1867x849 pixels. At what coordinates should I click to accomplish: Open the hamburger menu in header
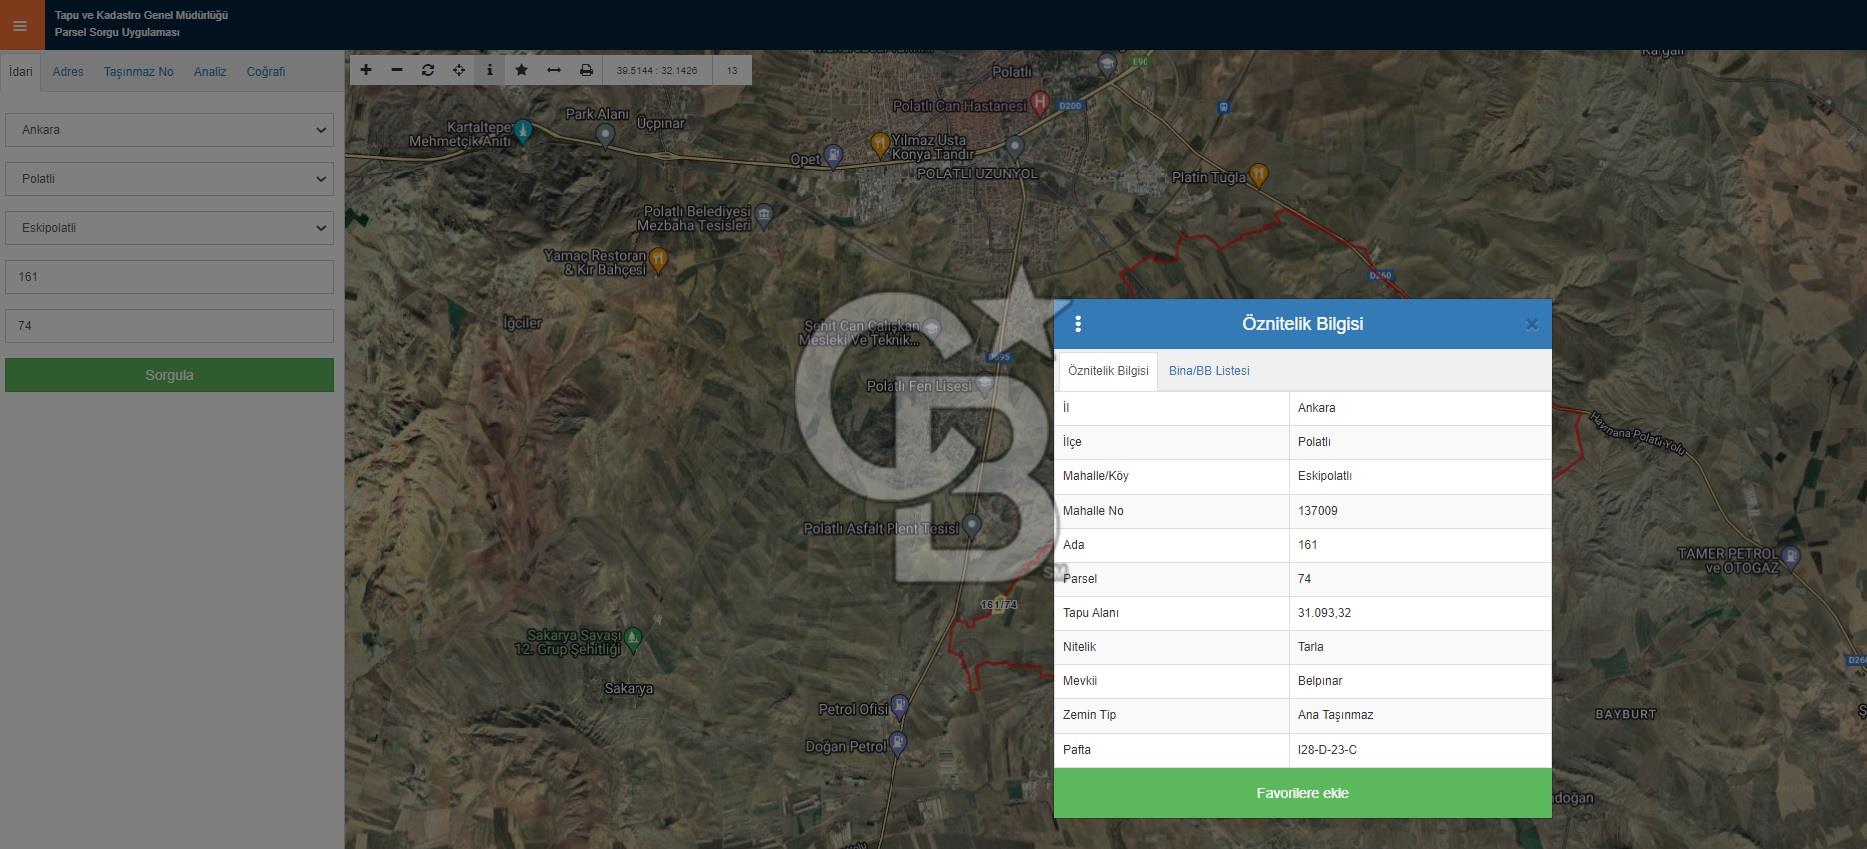tap(20, 25)
